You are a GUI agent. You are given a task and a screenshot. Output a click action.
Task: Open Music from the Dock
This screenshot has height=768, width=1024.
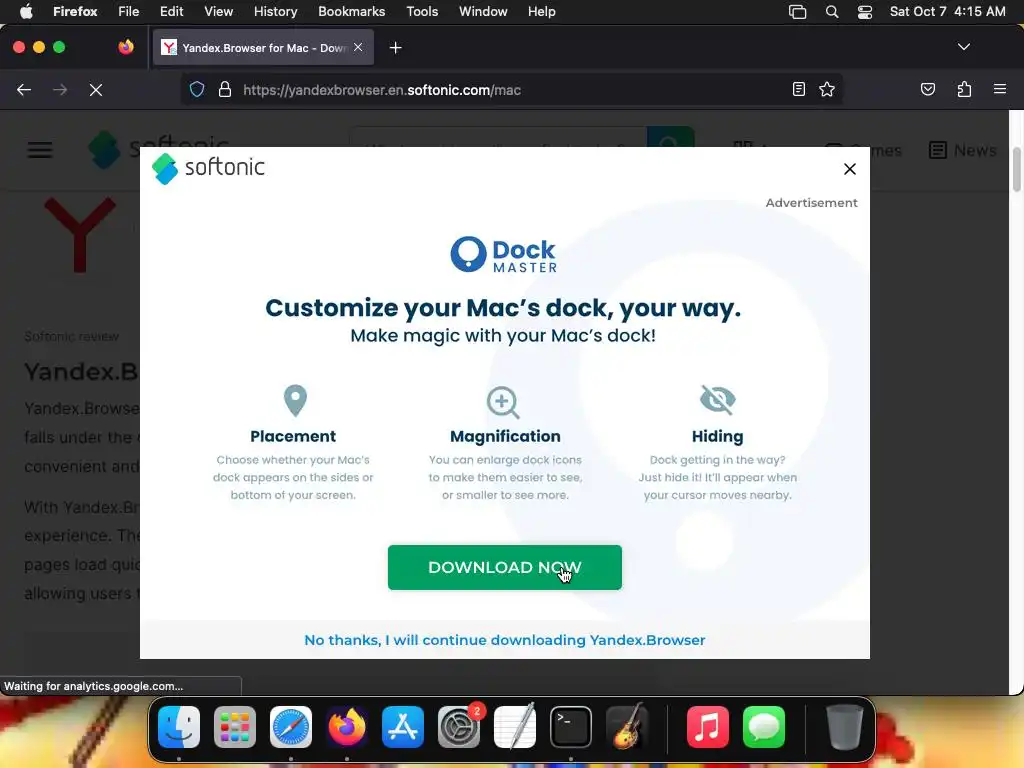[708, 726]
